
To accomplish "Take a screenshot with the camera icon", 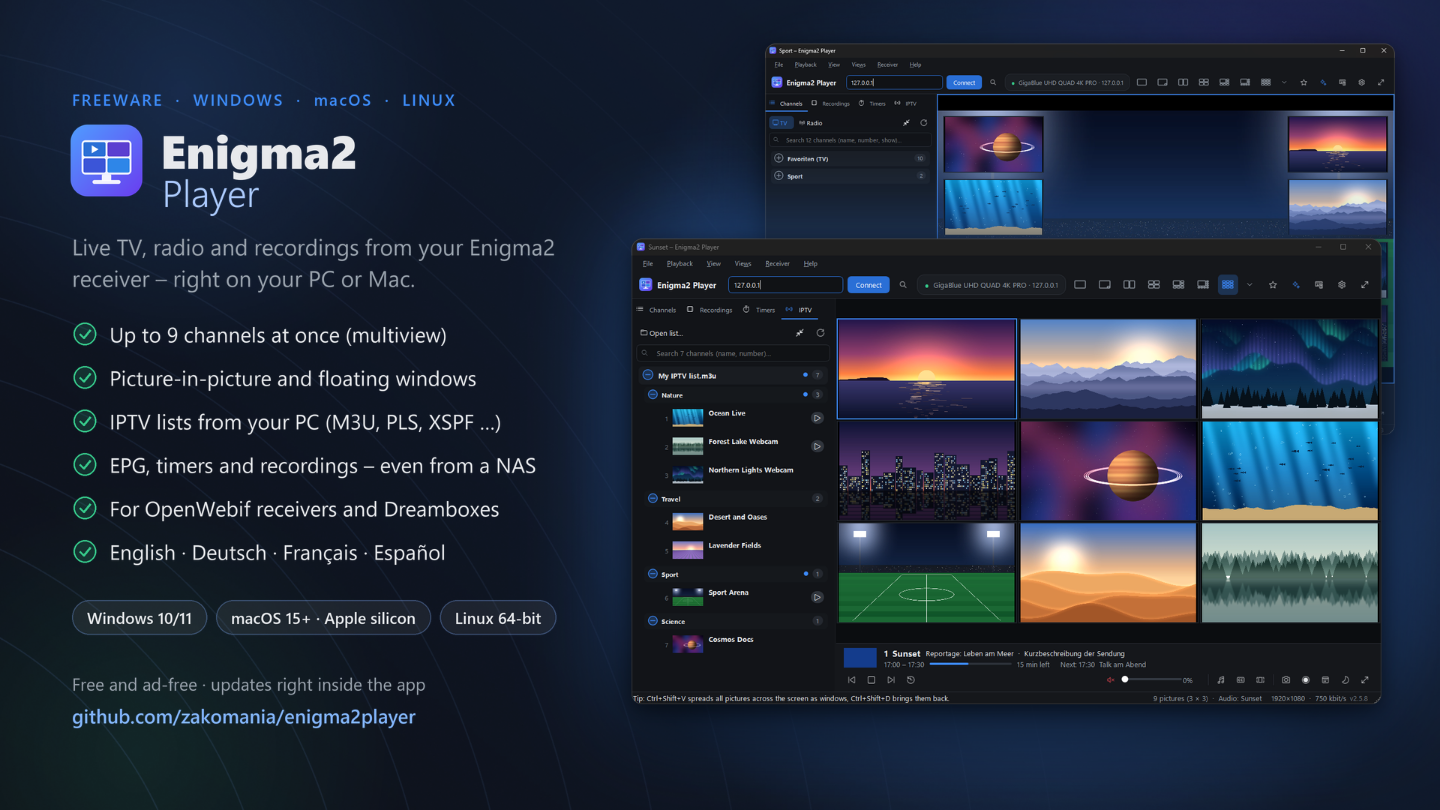I will 1286,680.
